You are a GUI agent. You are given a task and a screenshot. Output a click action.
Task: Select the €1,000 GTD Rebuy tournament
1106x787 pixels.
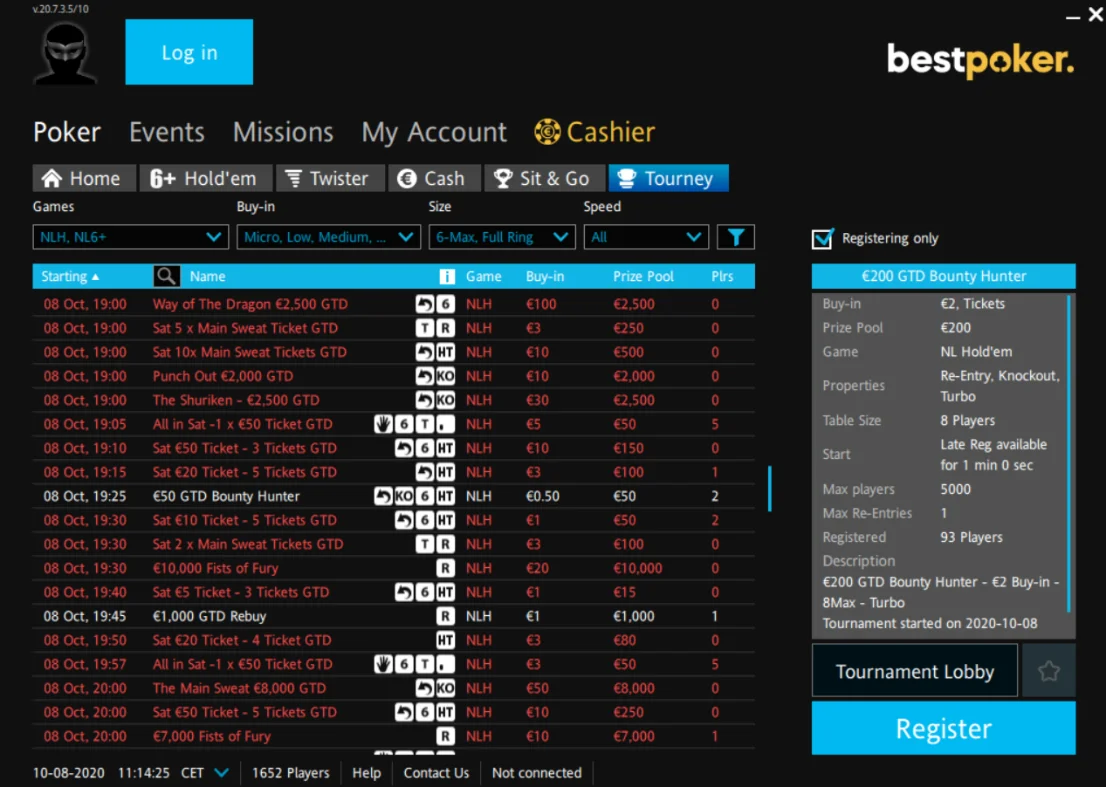(x=394, y=616)
